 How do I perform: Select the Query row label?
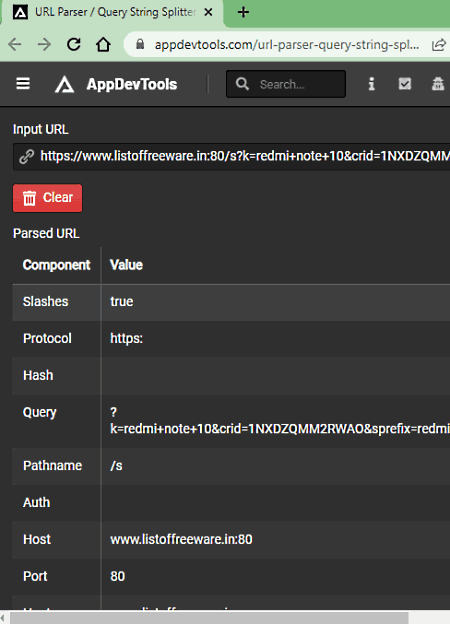click(x=39, y=413)
